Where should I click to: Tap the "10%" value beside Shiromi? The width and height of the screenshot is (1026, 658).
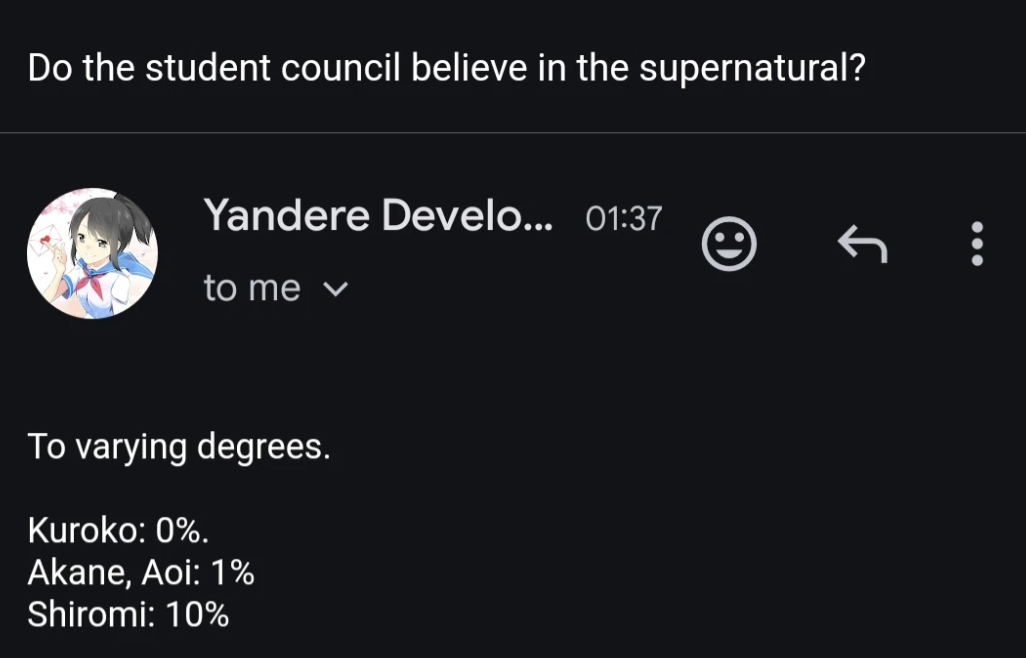[x=197, y=615]
